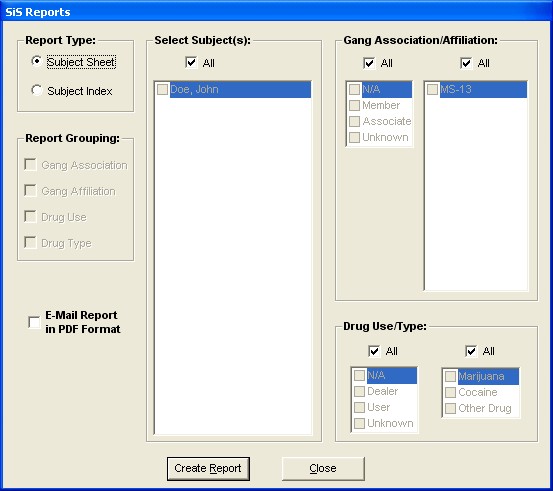This screenshot has height=491, width=553.
Task: Toggle the E-Mail Report in PDF checkbox
Action: point(34,322)
